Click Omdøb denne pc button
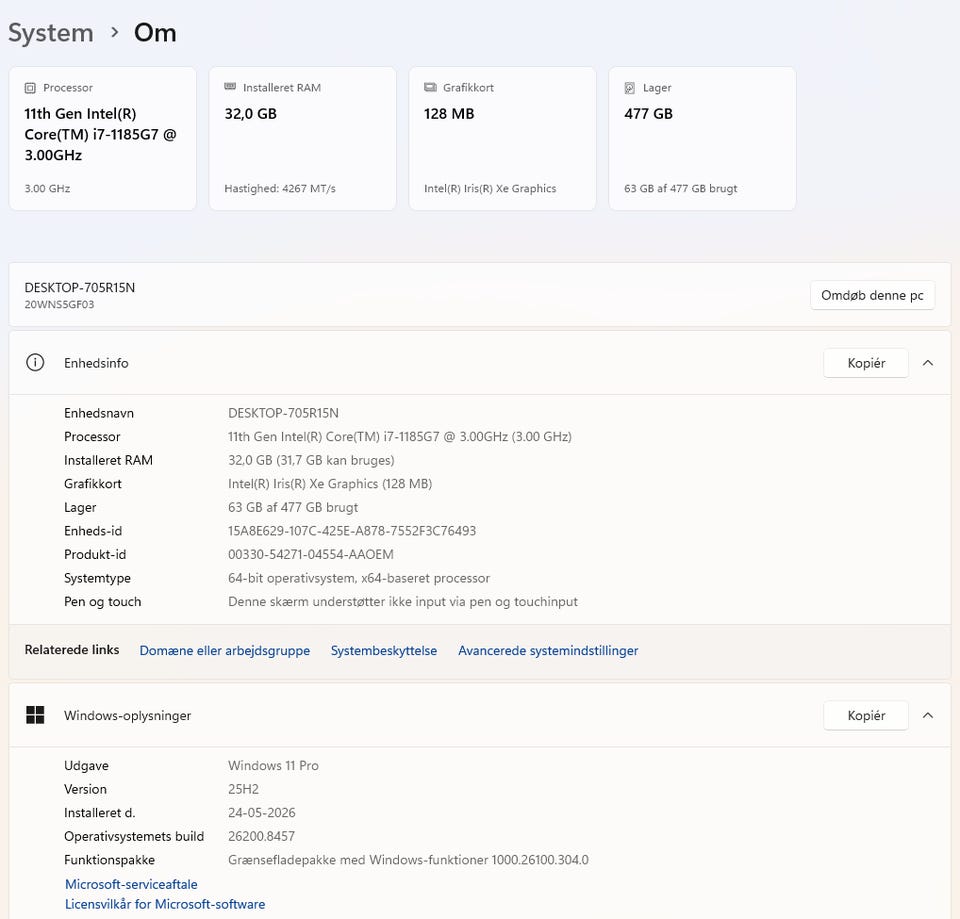The image size is (960, 919). [x=872, y=295]
